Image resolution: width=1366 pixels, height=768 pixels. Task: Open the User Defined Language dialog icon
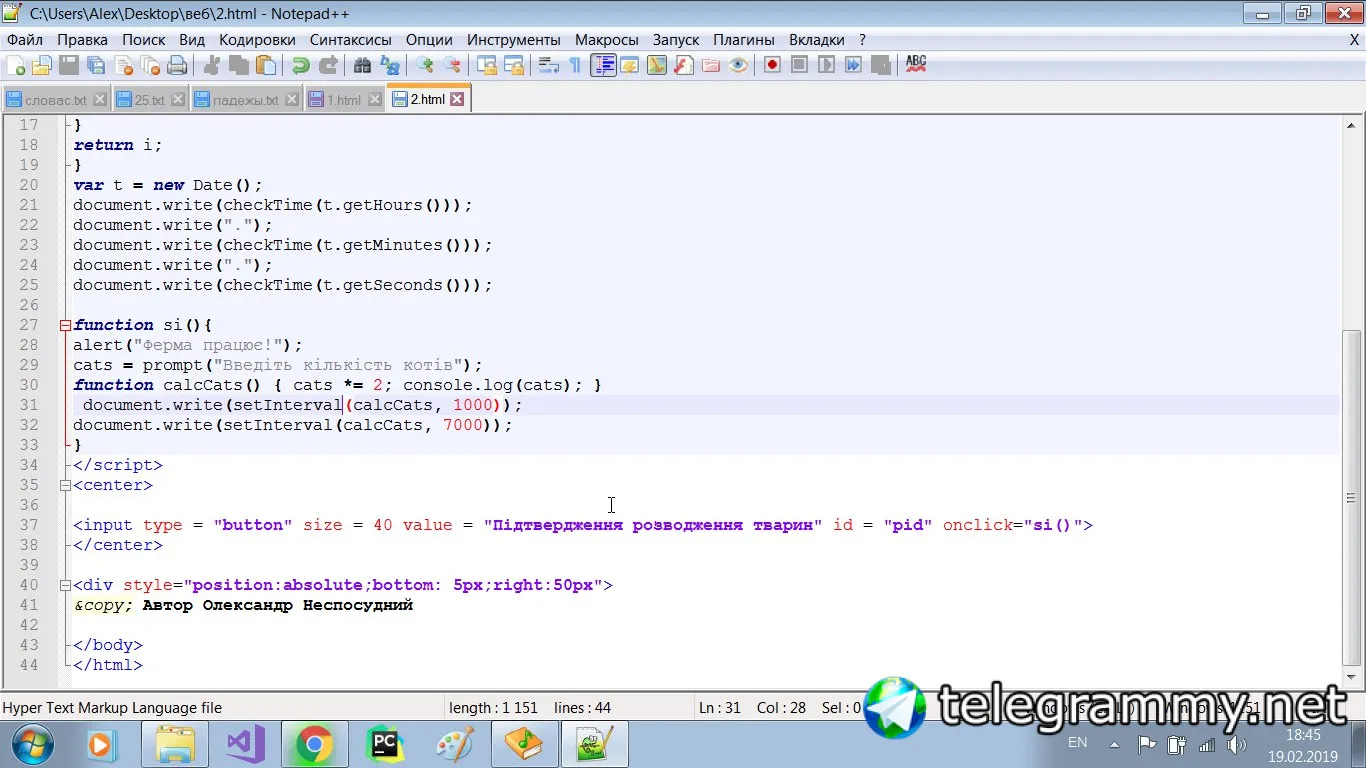click(629, 66)
